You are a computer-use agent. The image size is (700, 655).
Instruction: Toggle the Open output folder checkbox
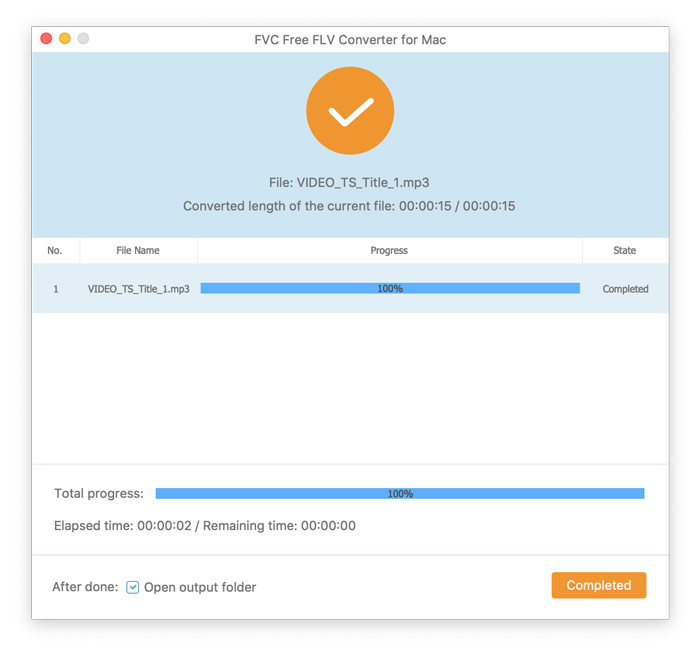click(133, 587)
